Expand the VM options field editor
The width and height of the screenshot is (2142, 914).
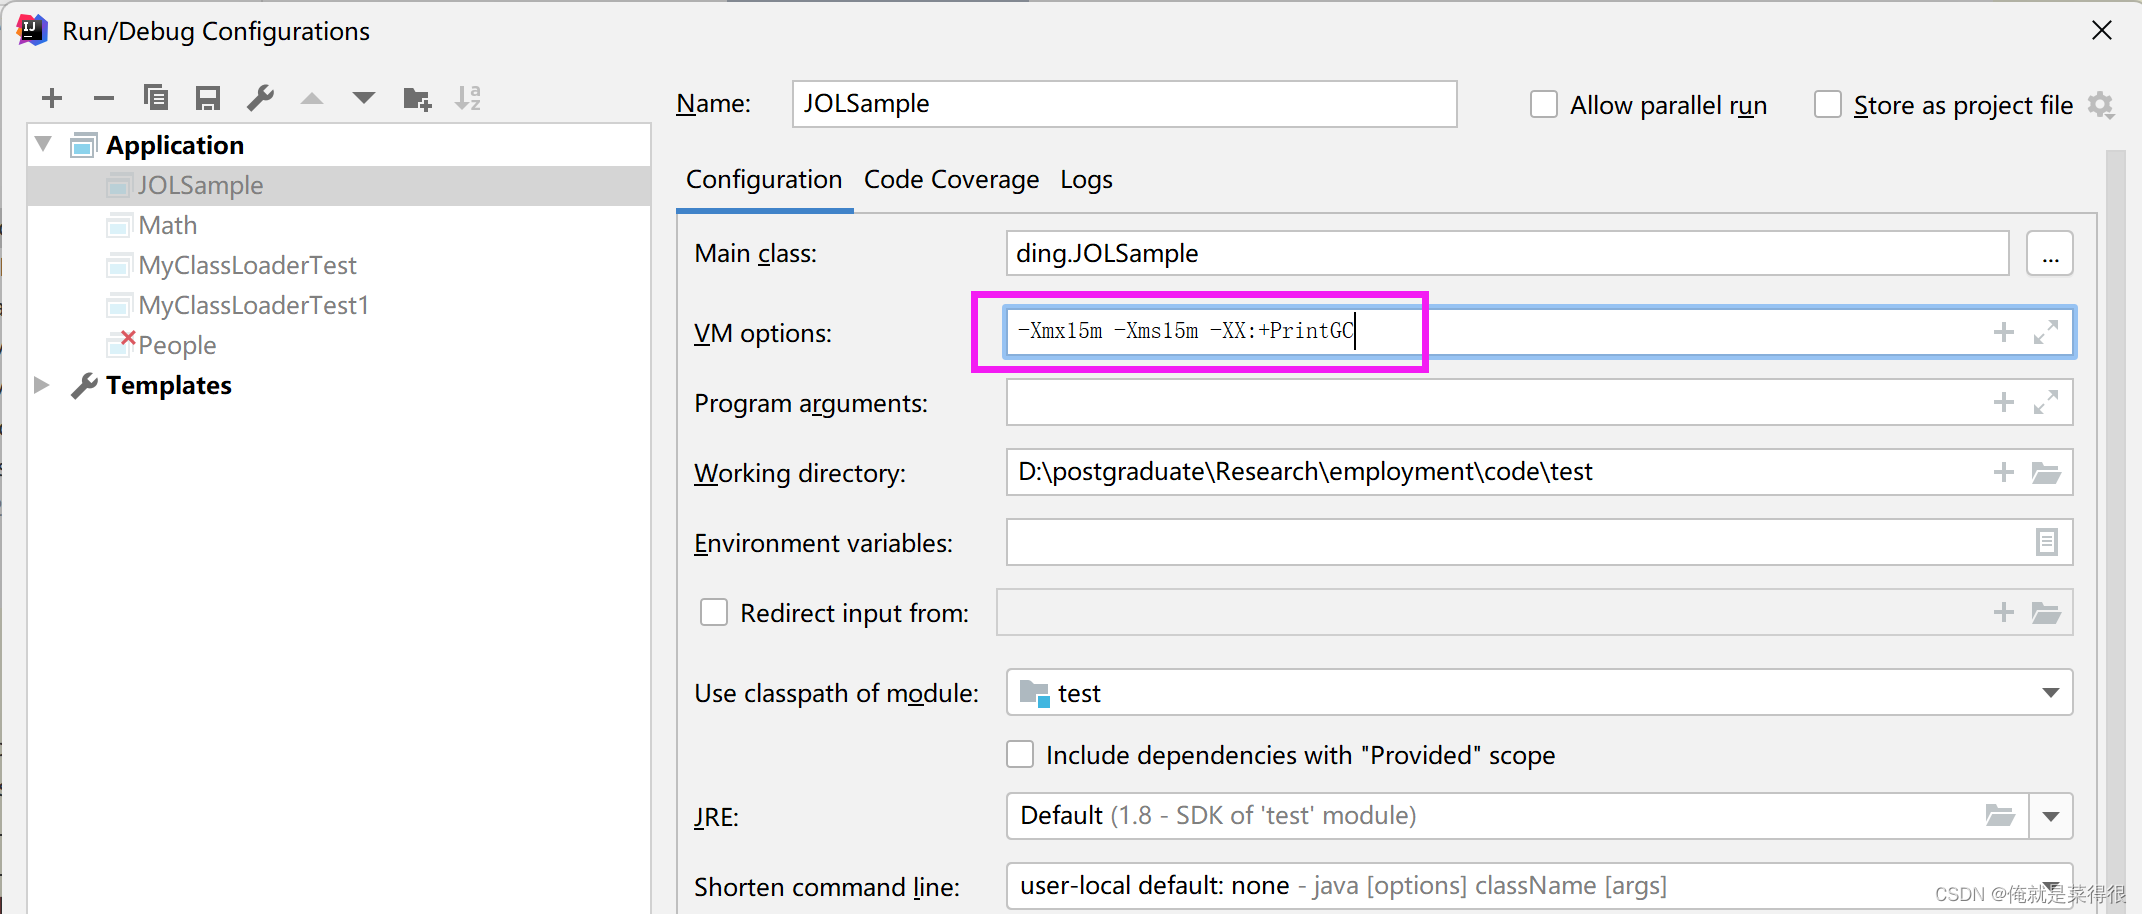click(2046, 332)
